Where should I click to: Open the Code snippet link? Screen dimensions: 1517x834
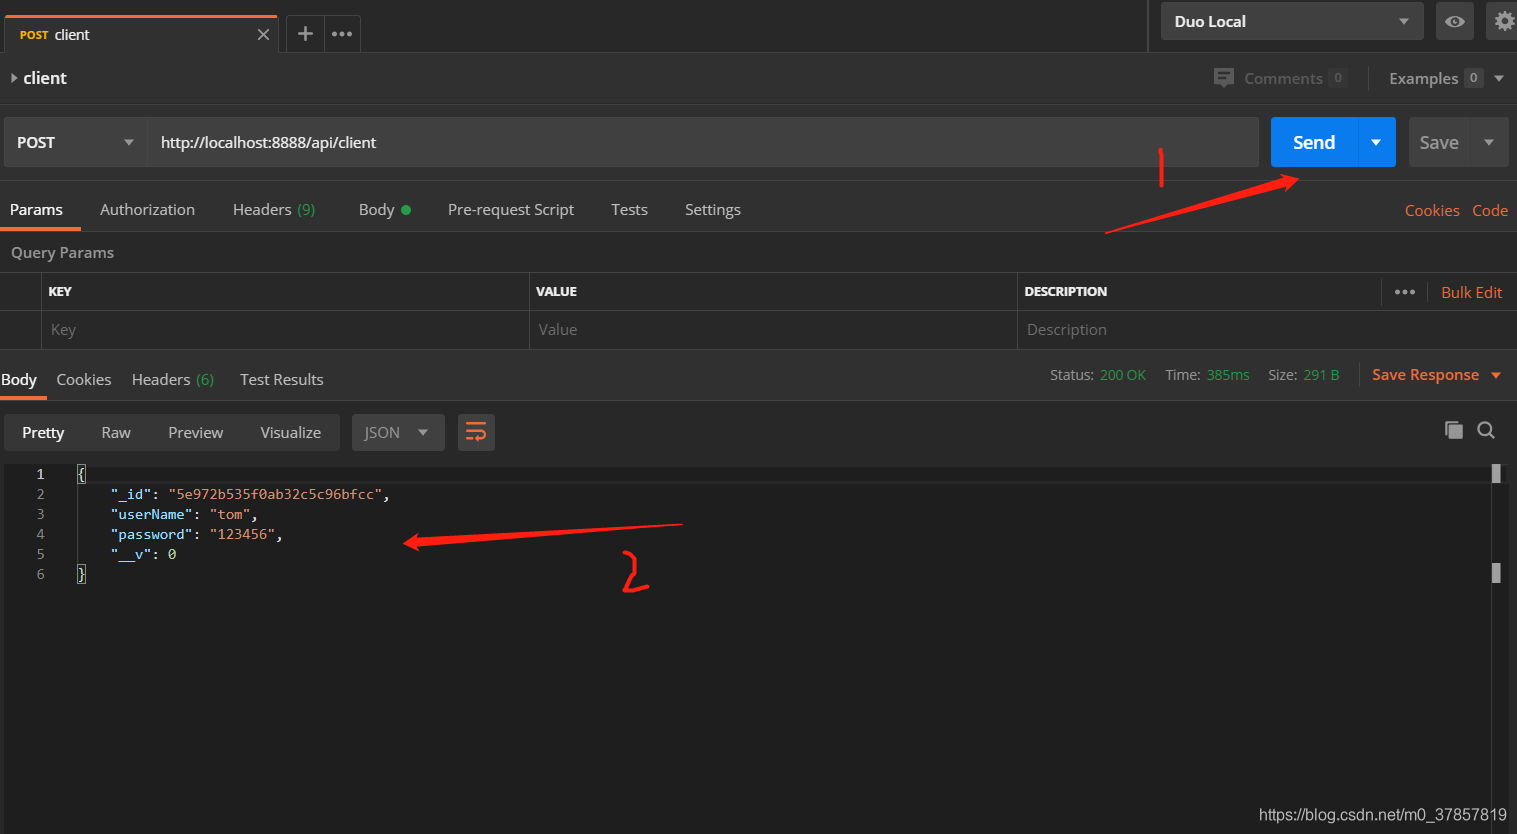1490,210
